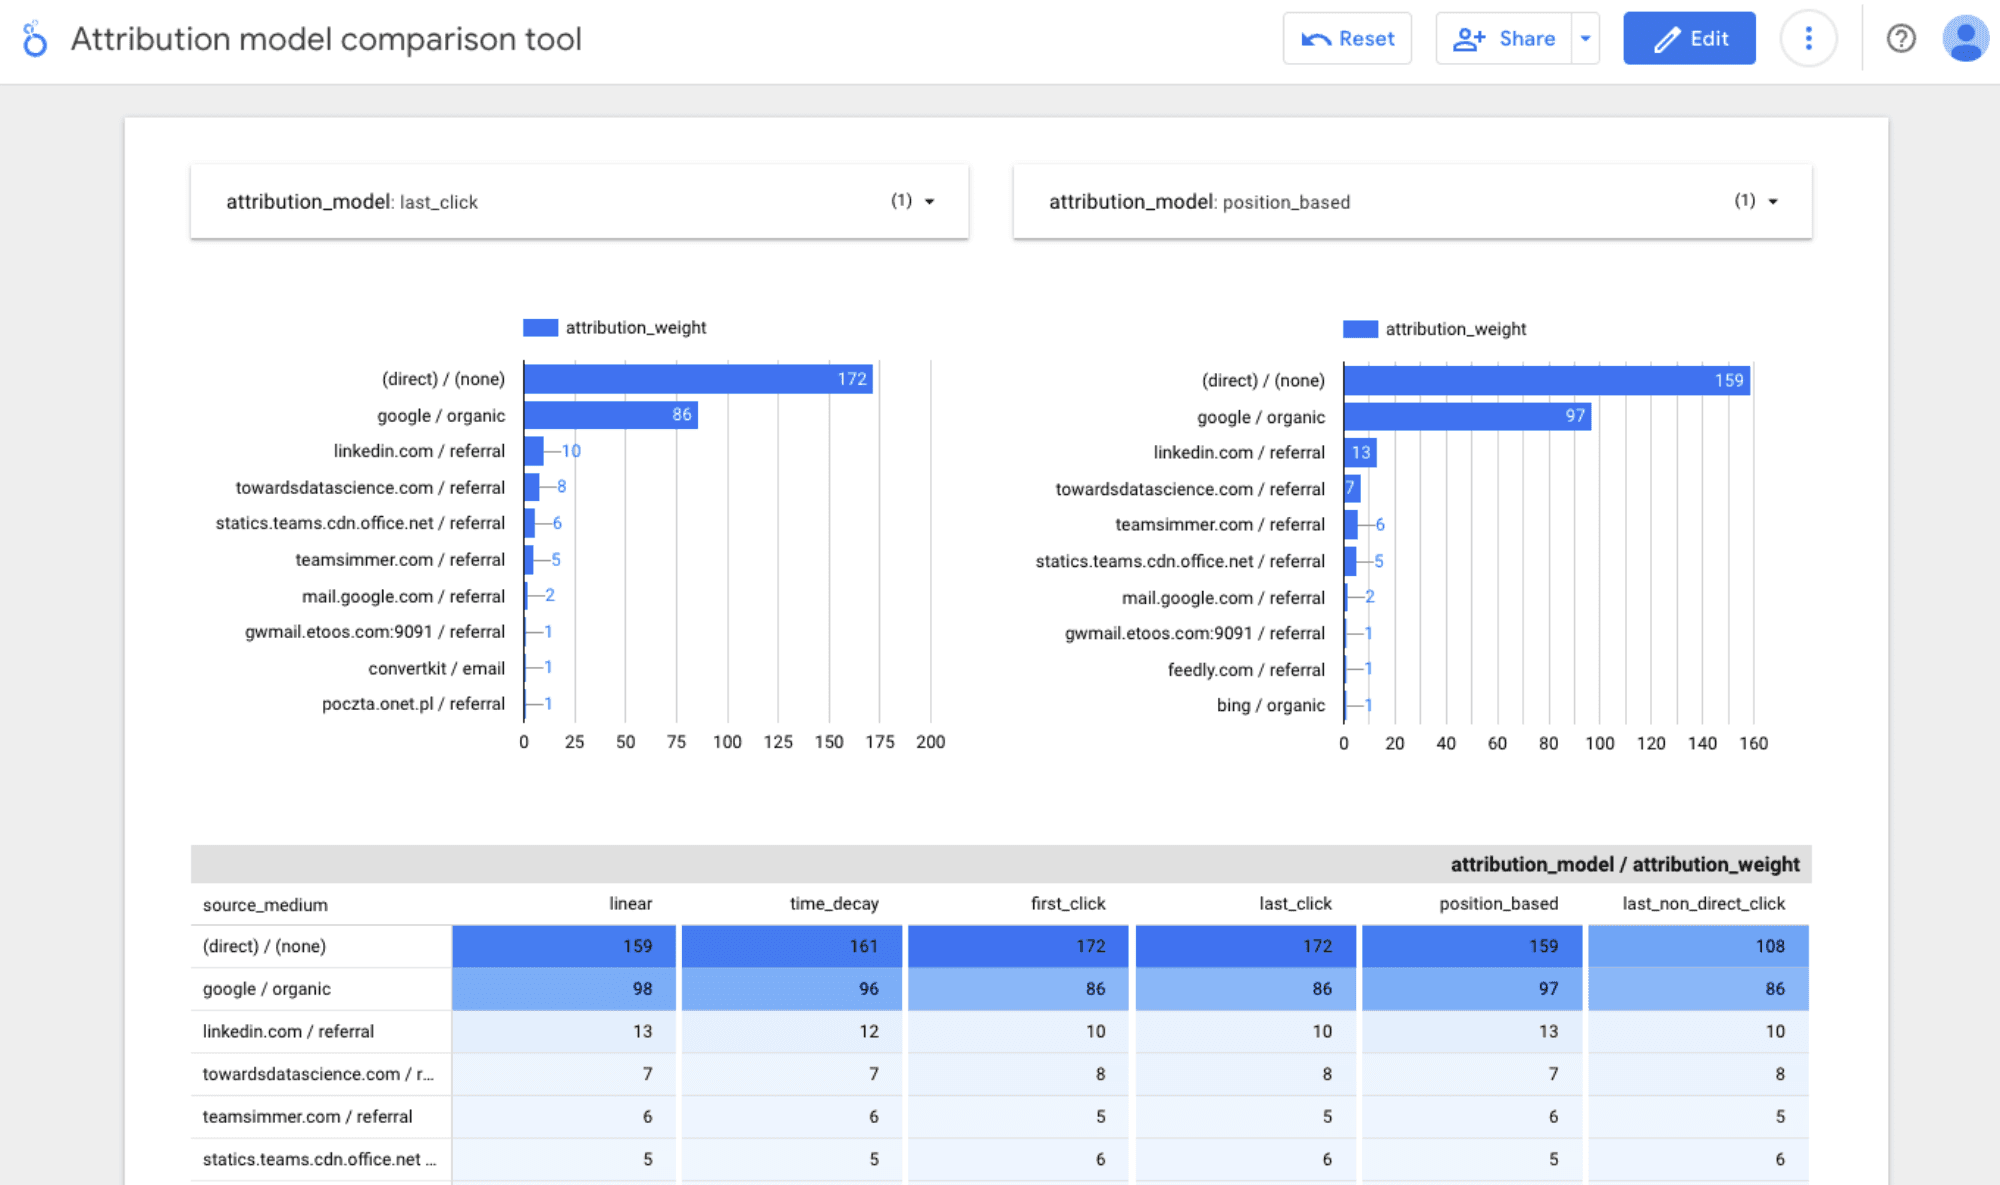Open the attribution_model filter selector left panel
The width and height of the screenshot is (2000, 1185).
click(x=931, y=200)
